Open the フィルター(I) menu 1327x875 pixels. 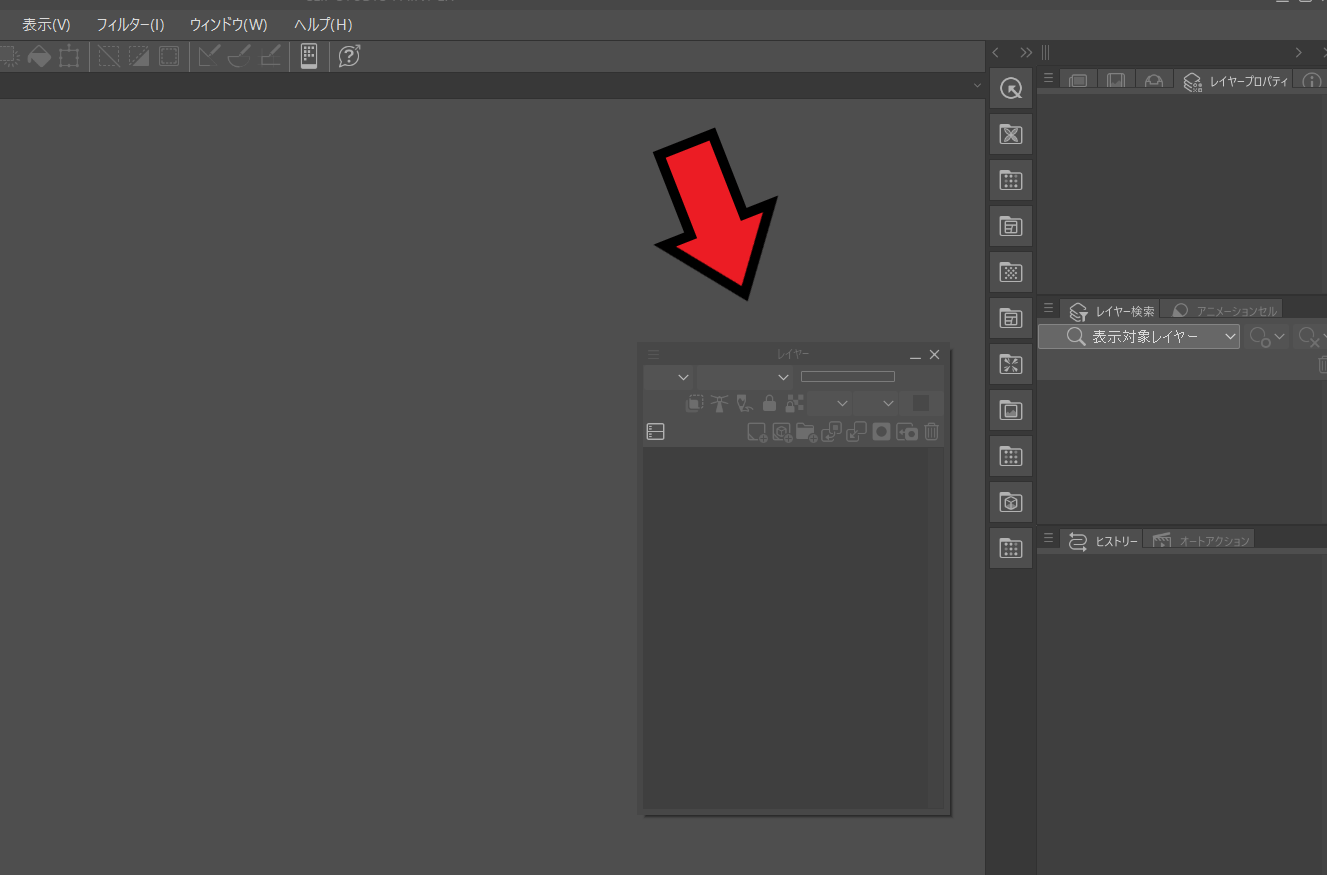(130, 24)
